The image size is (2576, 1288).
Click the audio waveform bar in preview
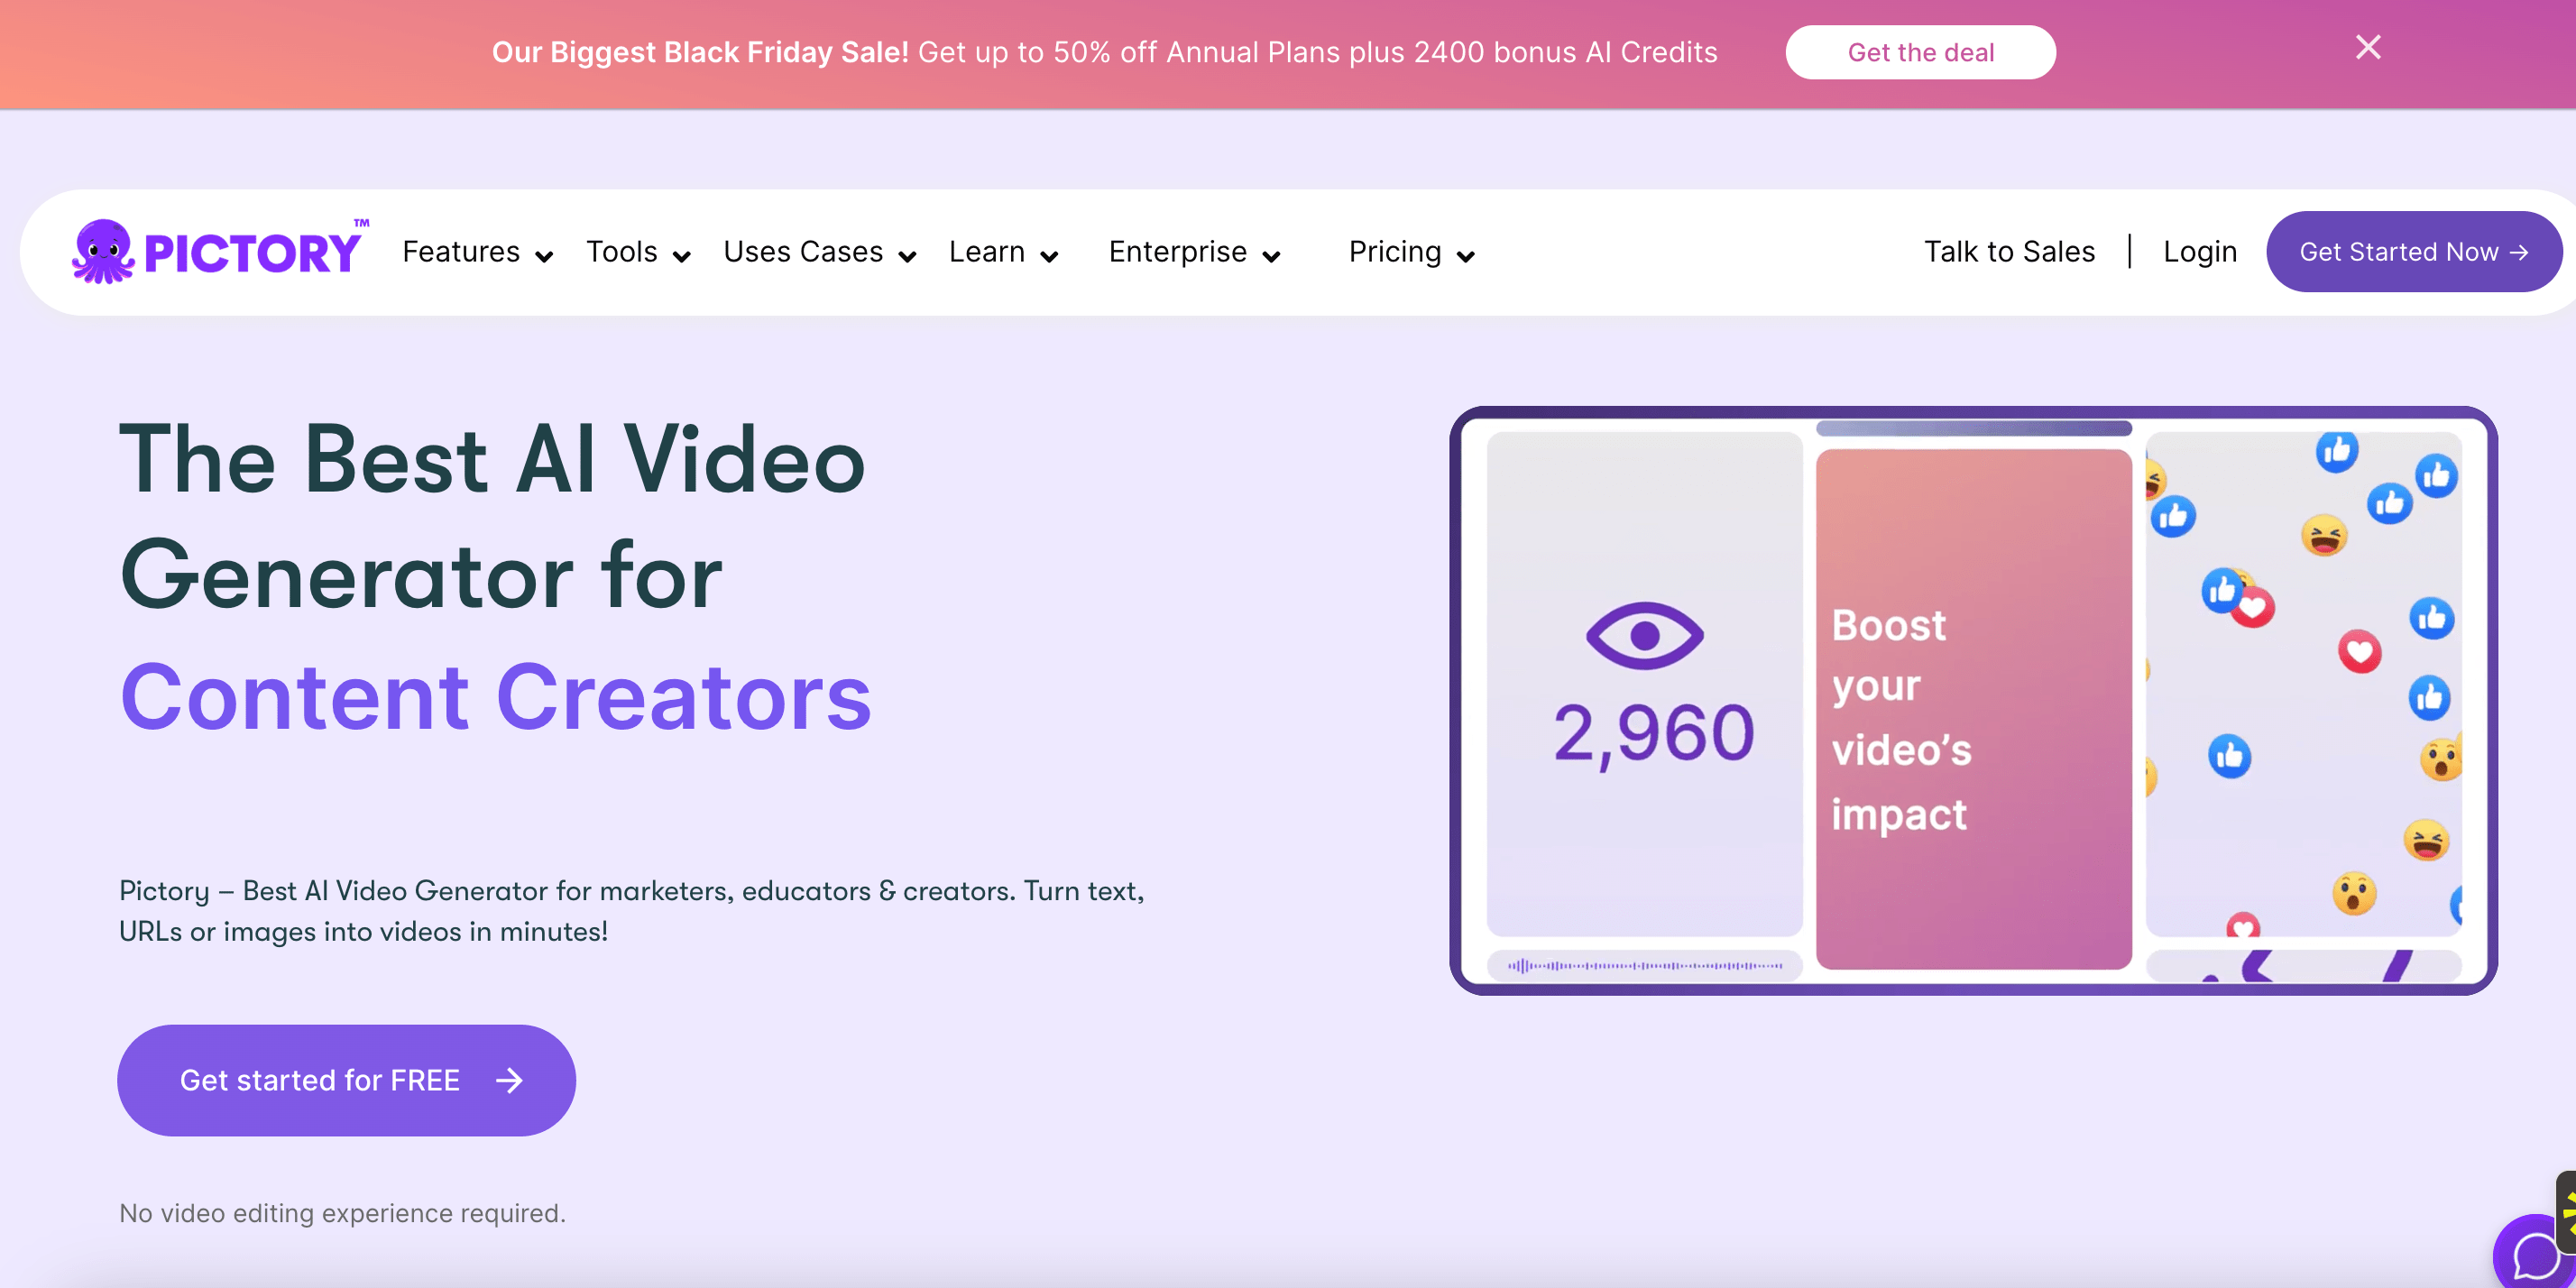pos(1644,965)
